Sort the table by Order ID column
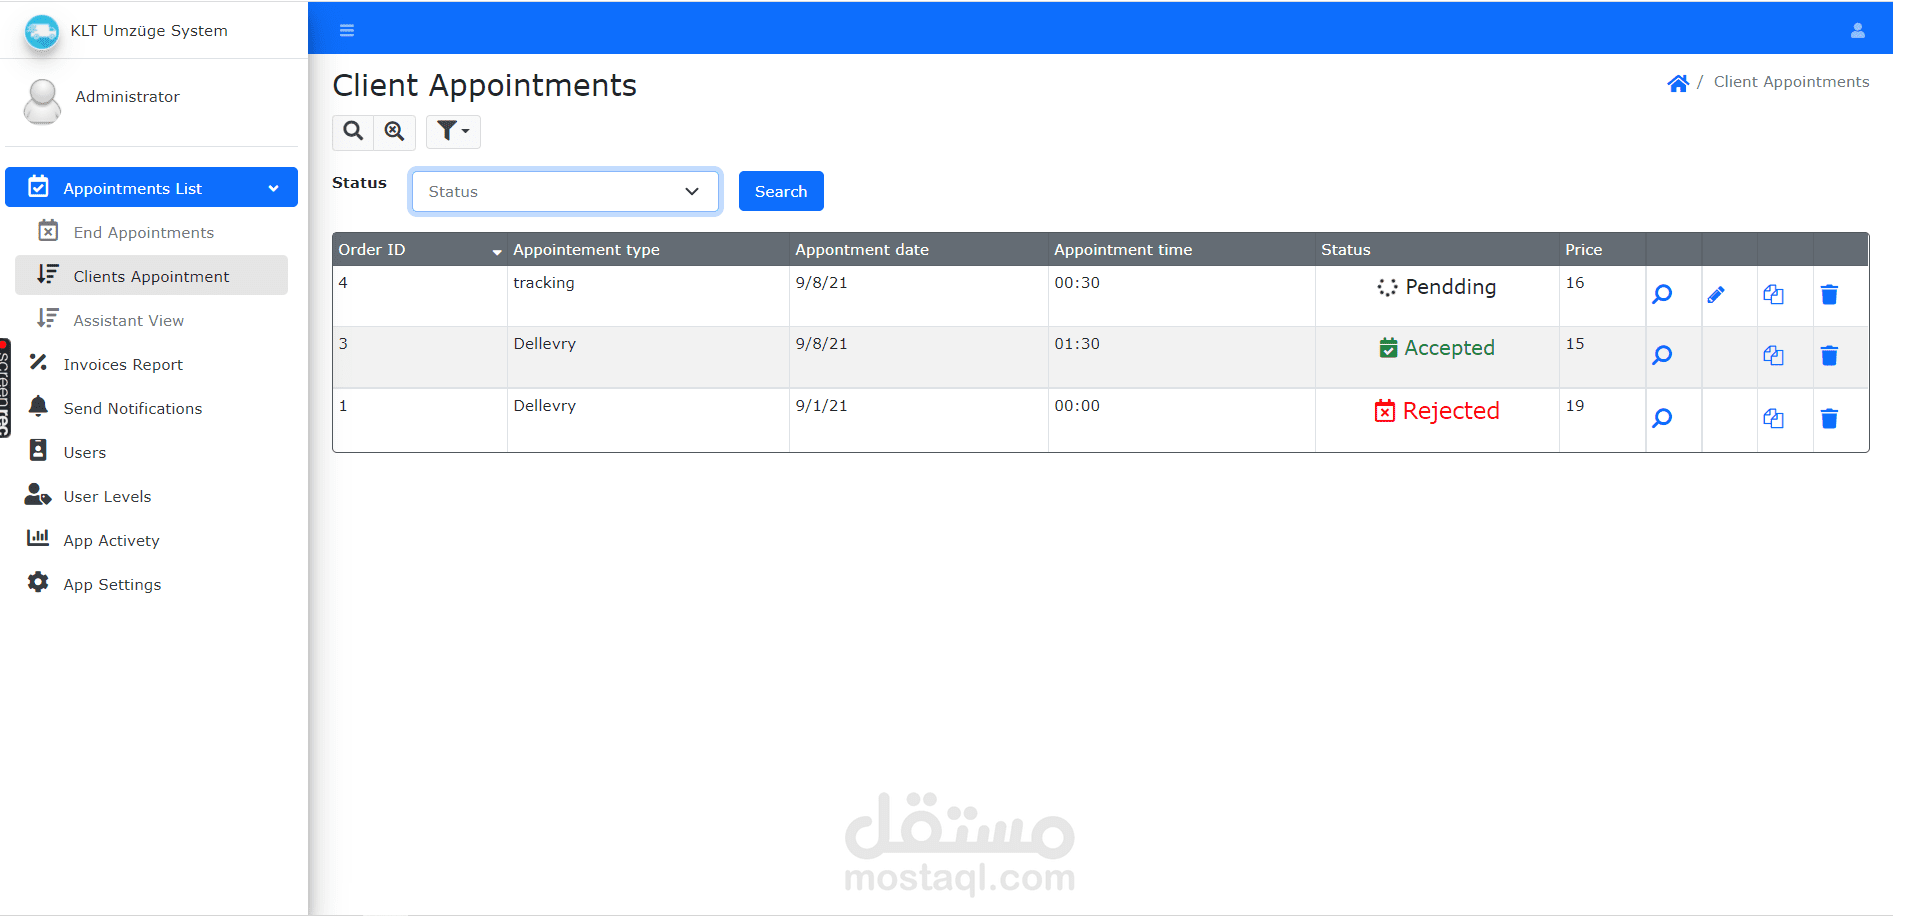Viewport: 1920px width, 916px height. click(x=420, y=250)
